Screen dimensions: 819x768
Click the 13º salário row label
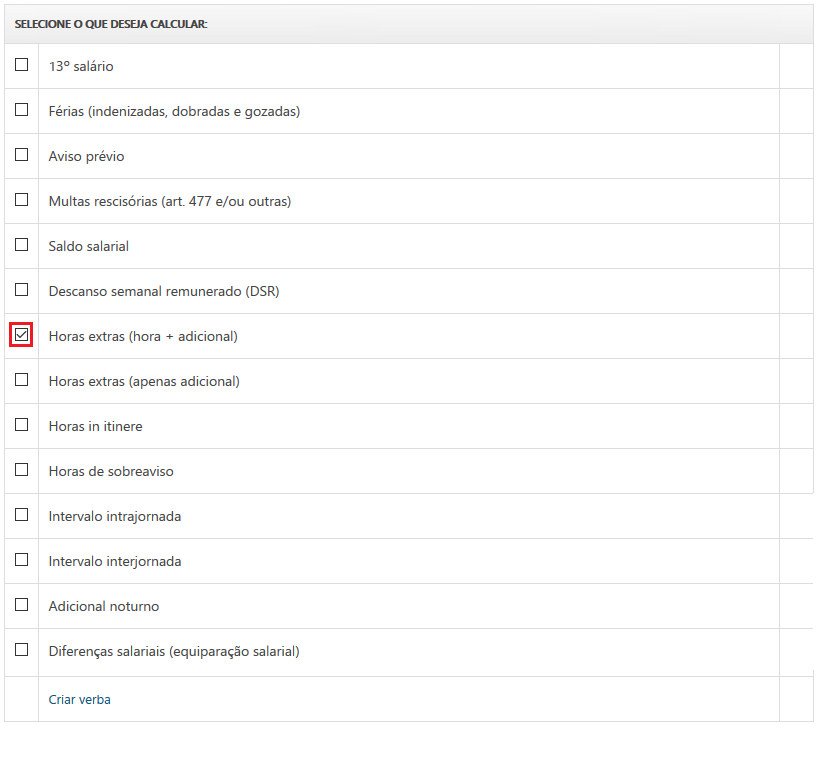[81, 67]
